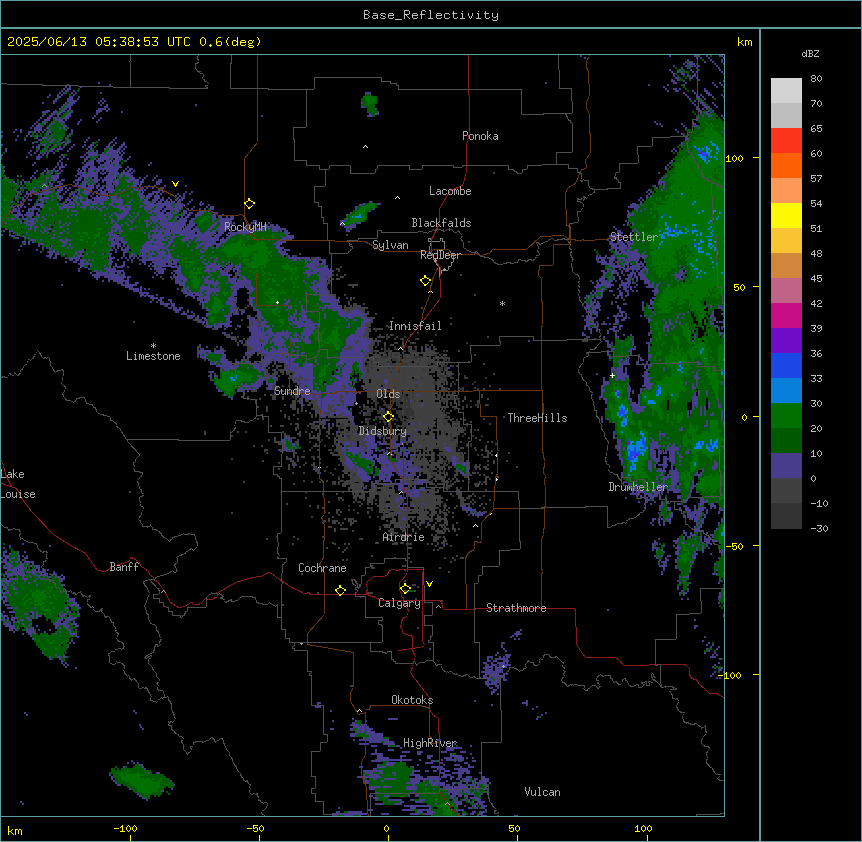Select the Sundre town label
862x842 pixels.
click(292, 391)
